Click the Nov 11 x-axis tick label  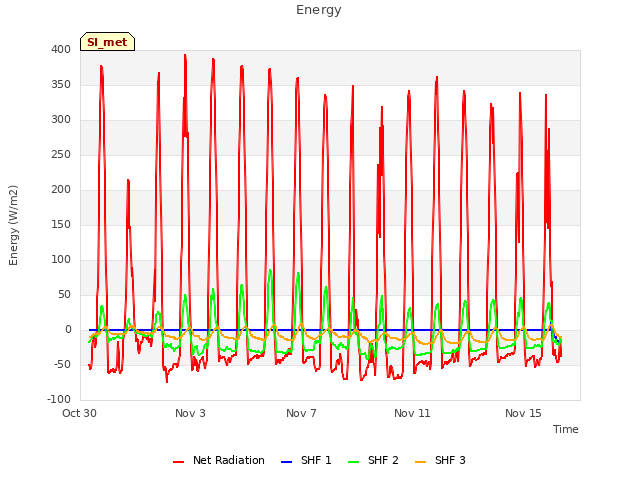(412, 413)
